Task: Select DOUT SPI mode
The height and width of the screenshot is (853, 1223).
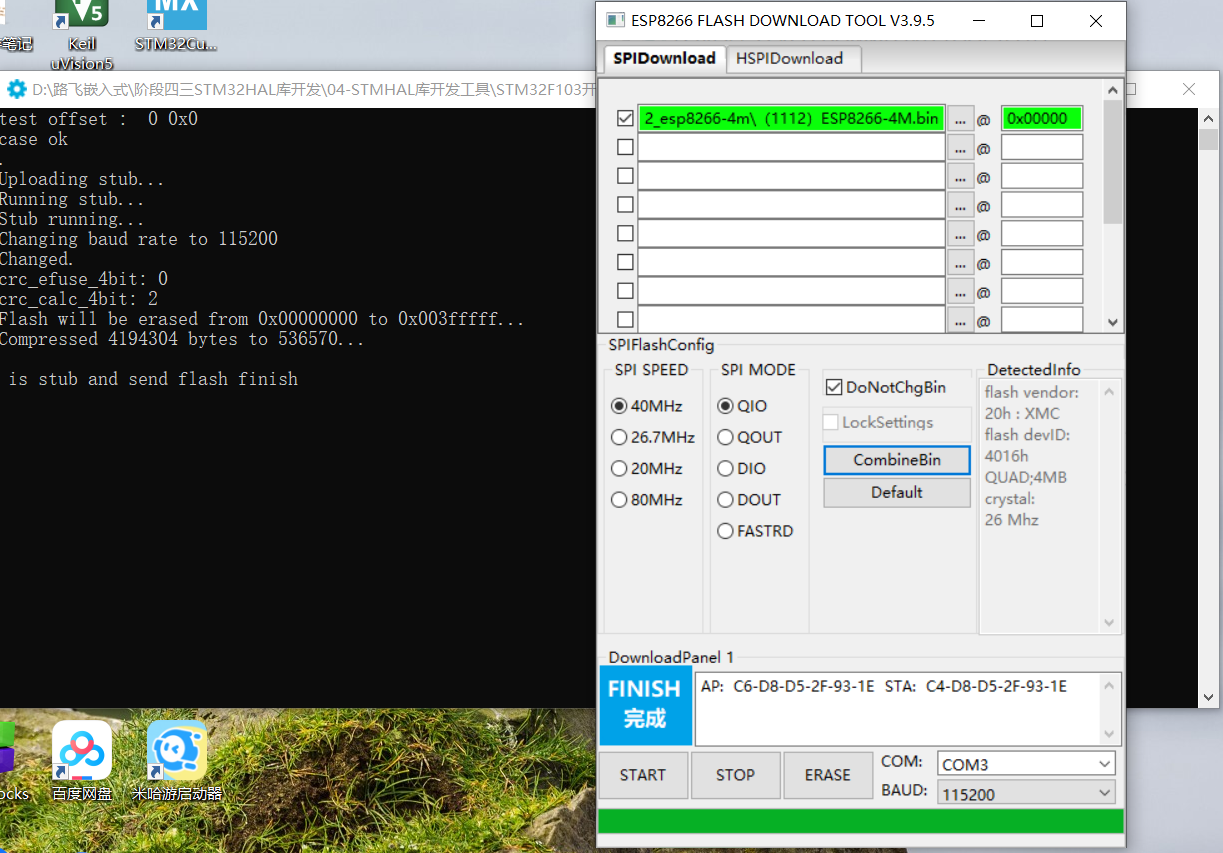Action: pos(749,499)
